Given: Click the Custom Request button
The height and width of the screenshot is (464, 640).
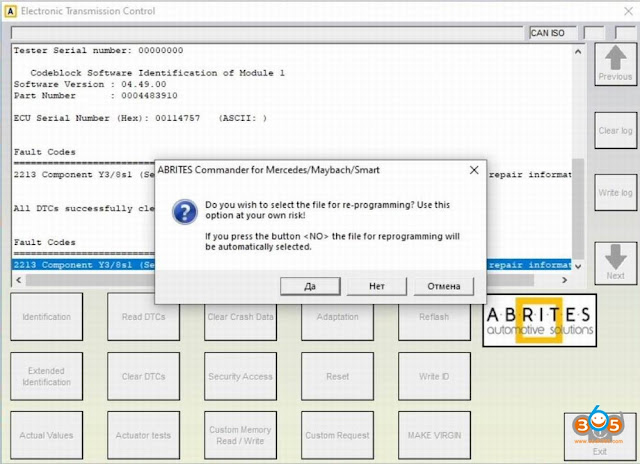Looking at the screenshot, I should [338, 435].
